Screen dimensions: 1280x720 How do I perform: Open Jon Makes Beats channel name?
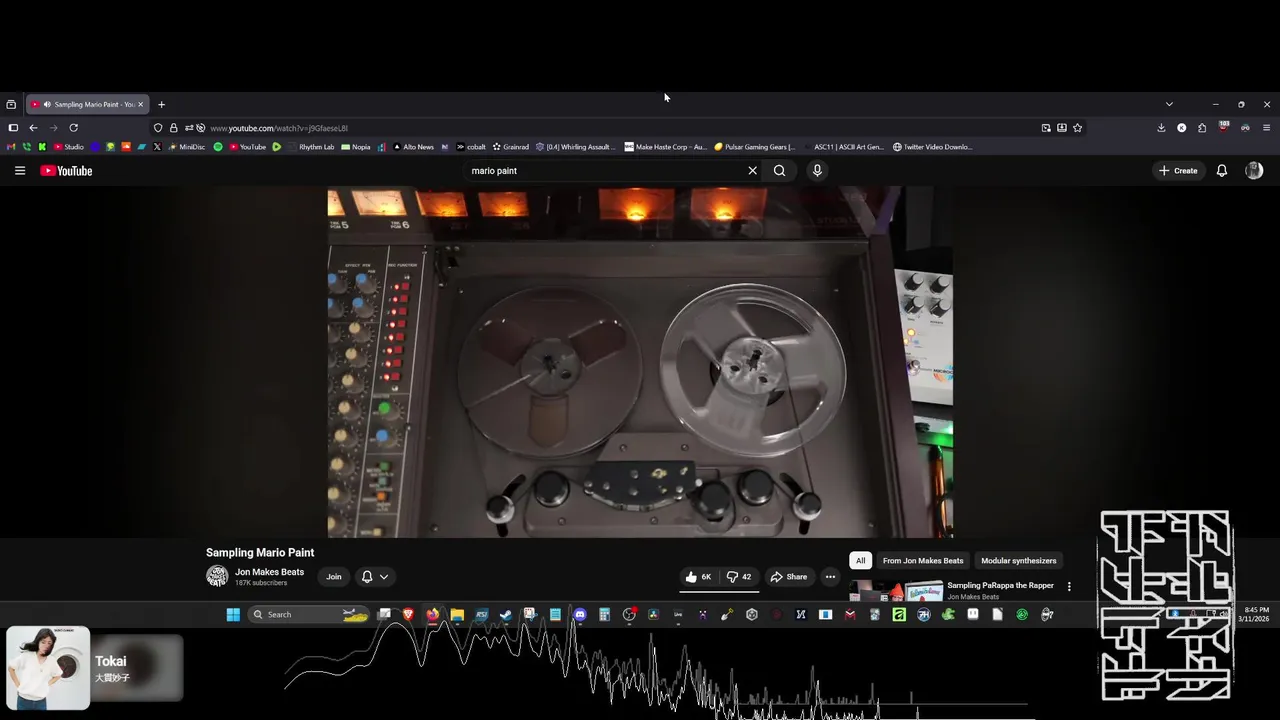click(x=269, y=572)
